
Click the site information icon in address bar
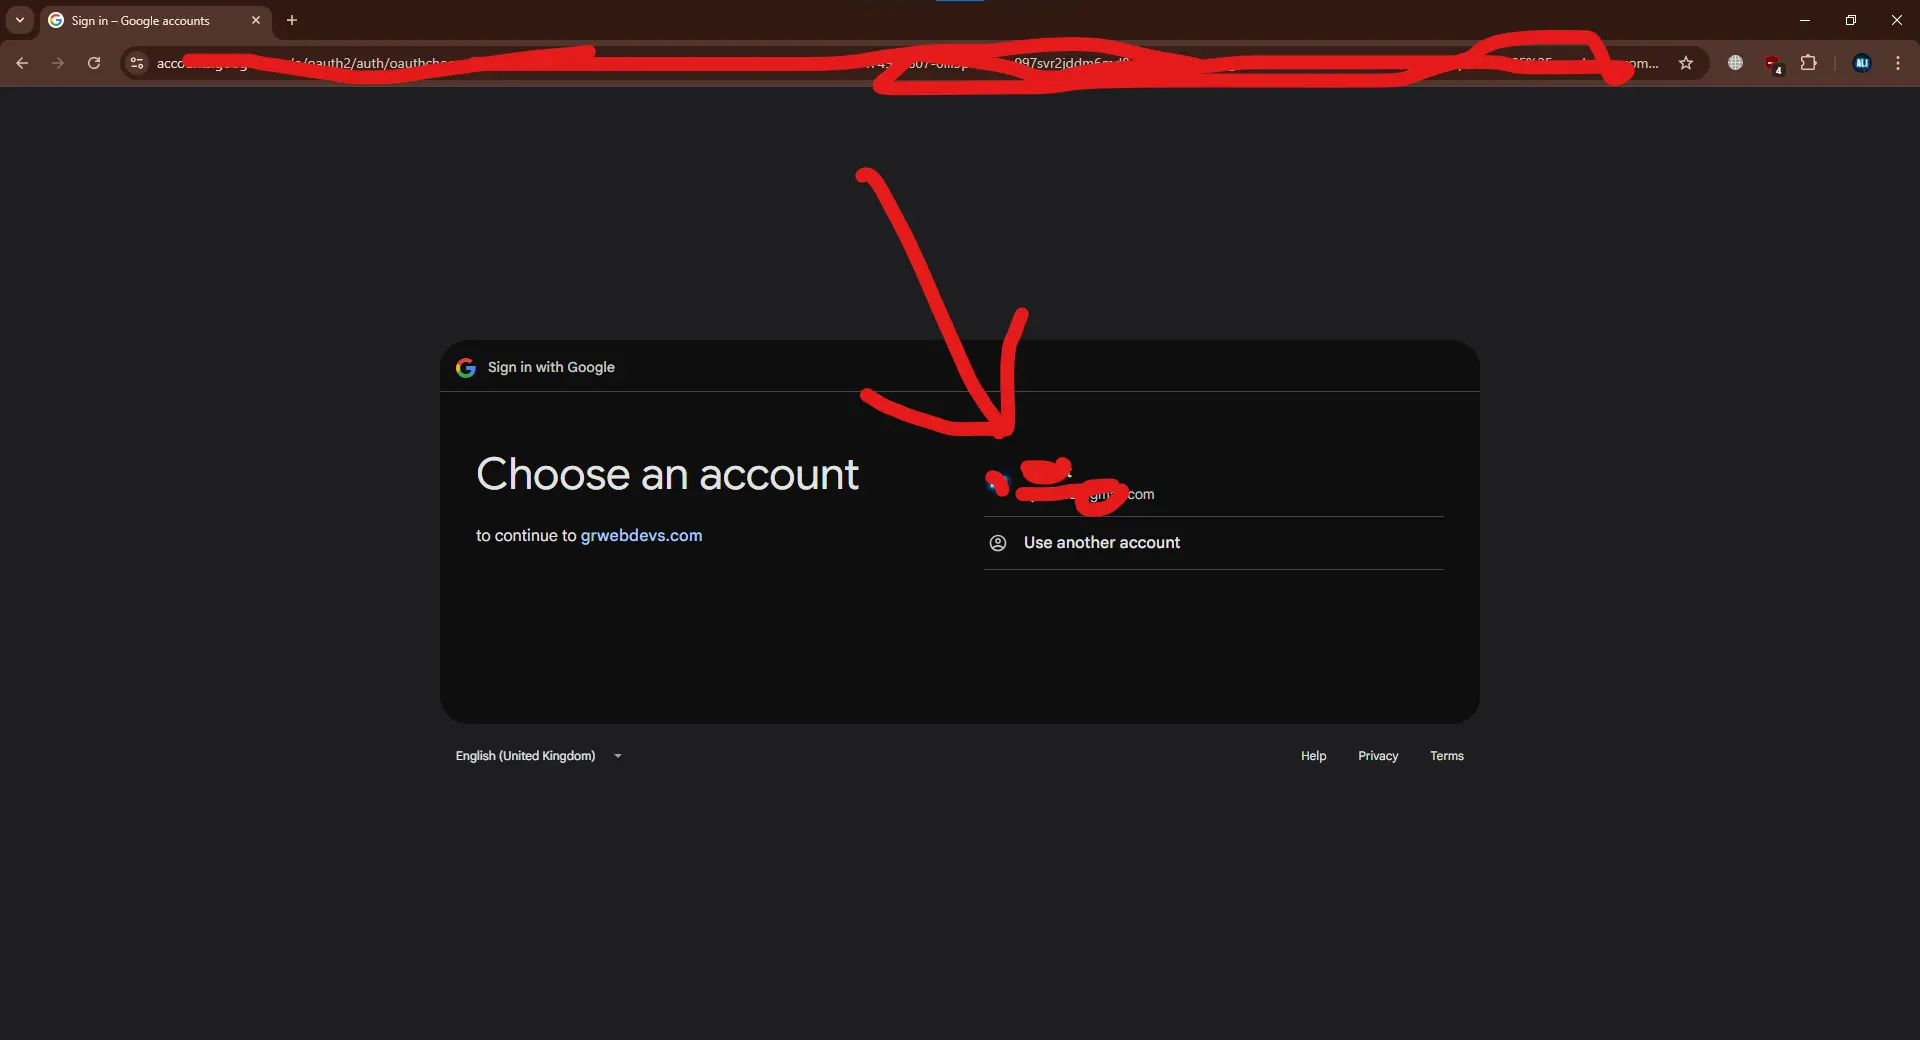point(137,63)
